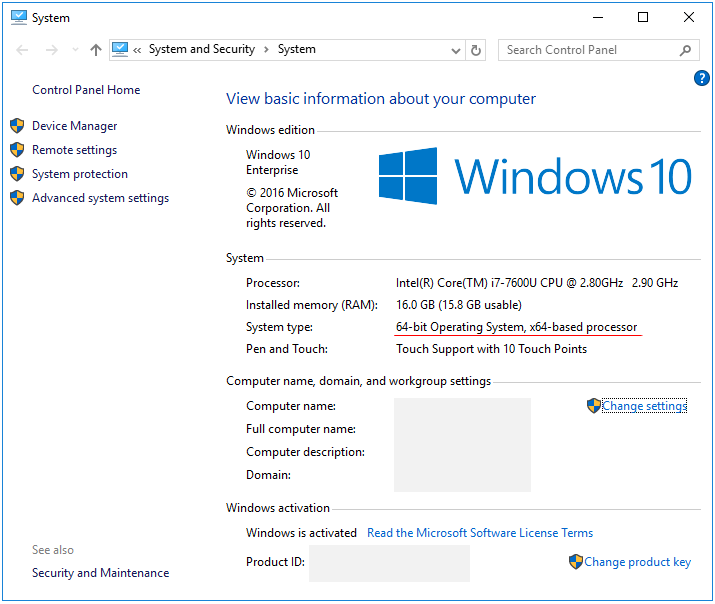
Task: Click the Computer name label
Action: point(291,406)
